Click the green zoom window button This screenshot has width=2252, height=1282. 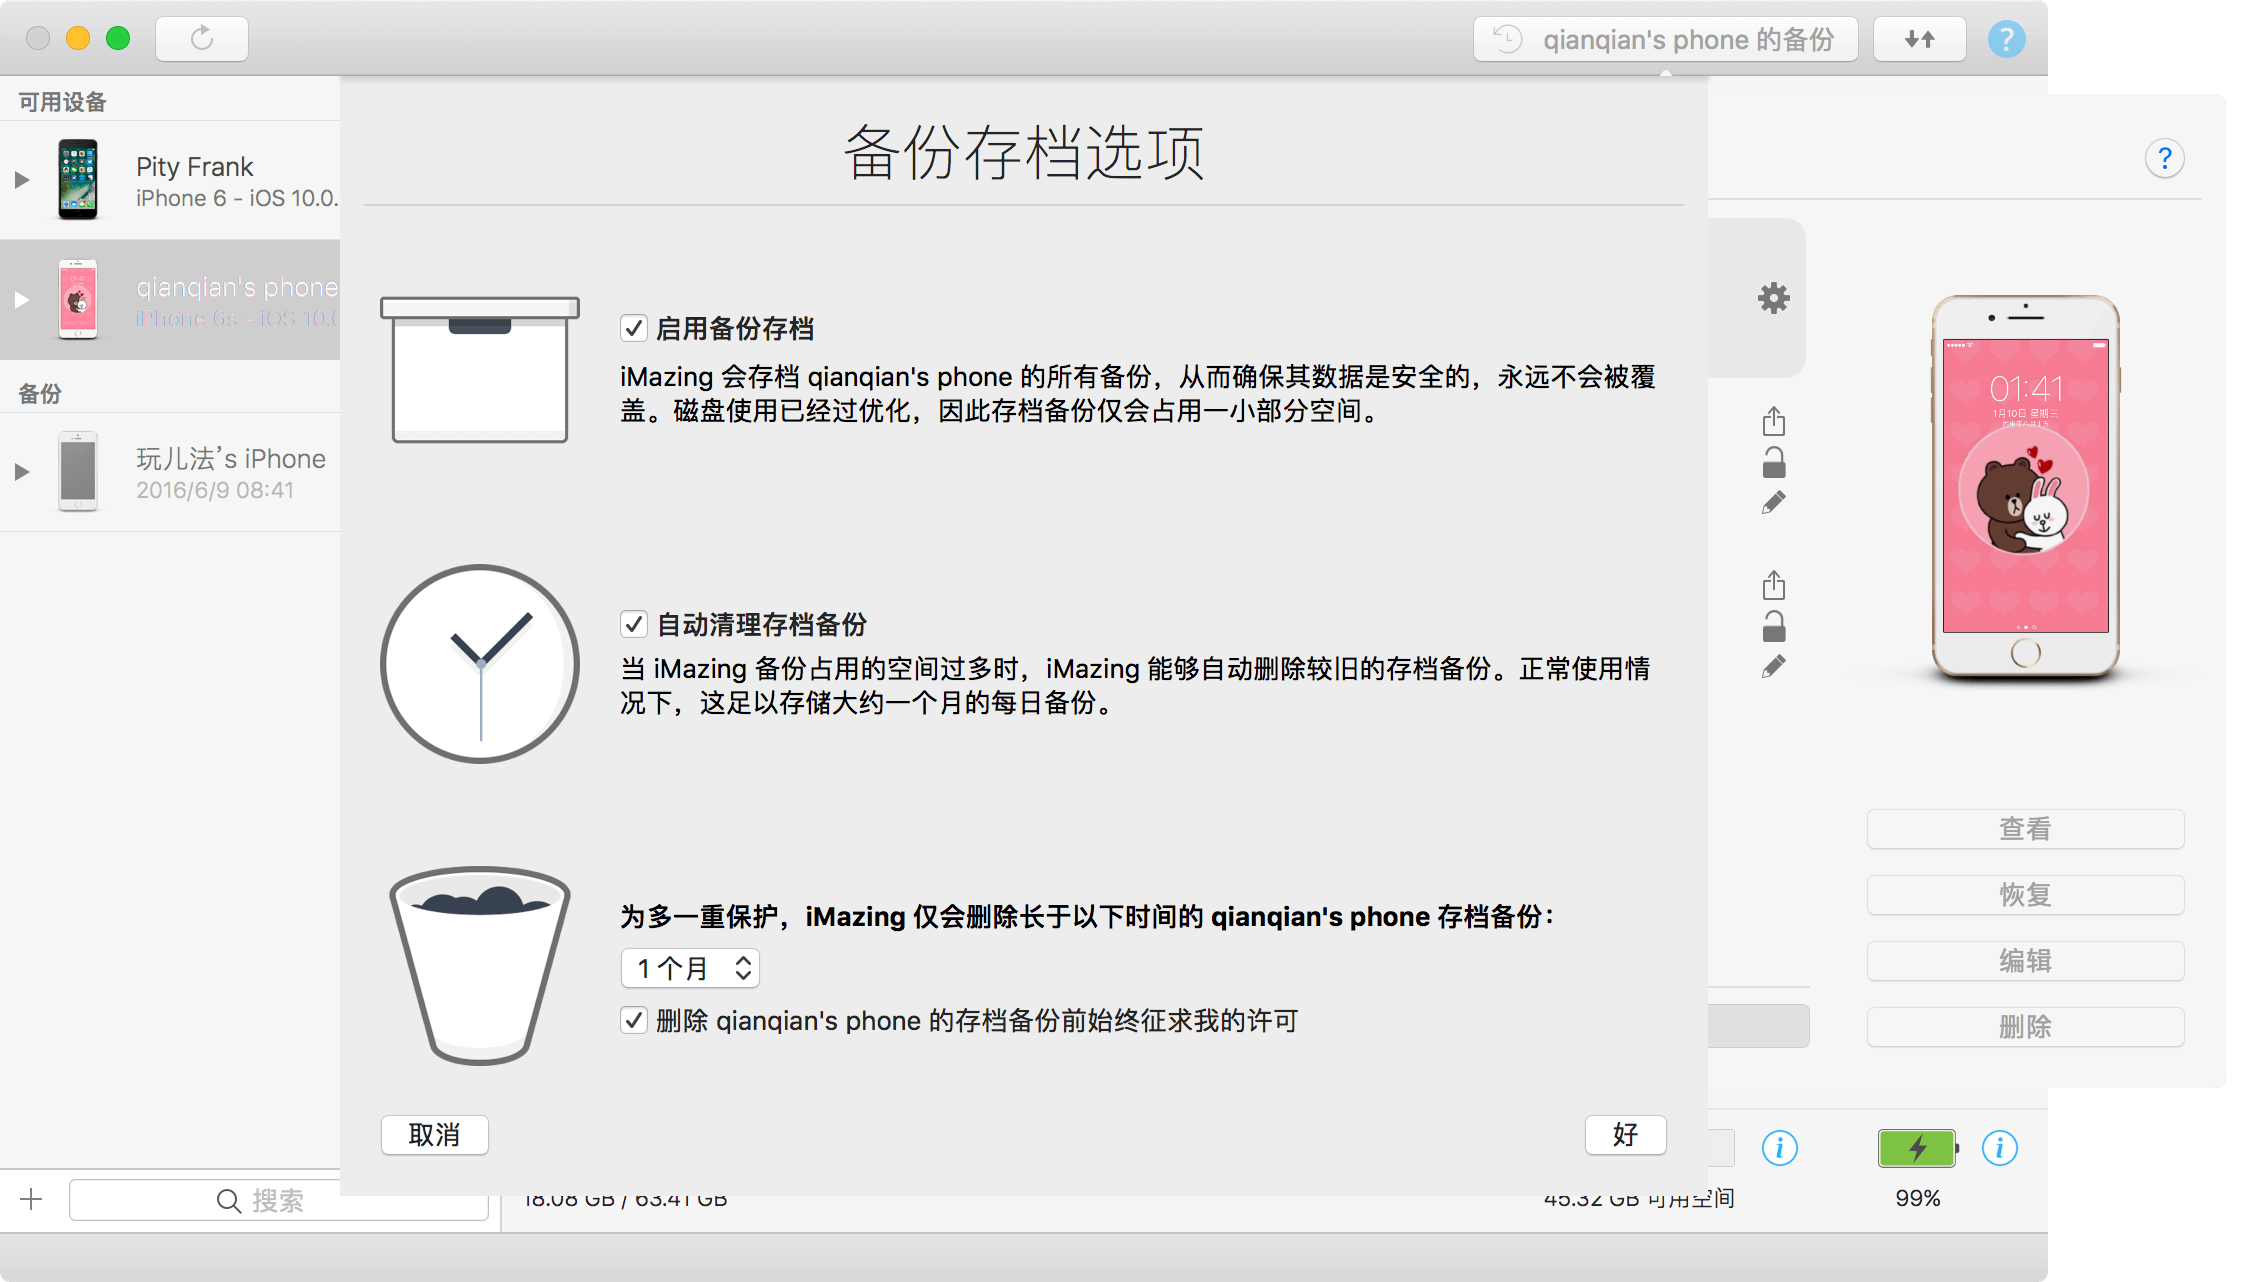[118, 38]
